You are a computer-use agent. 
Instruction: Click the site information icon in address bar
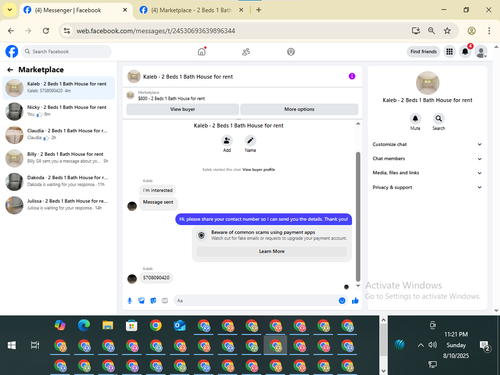[x=67, y=31]
